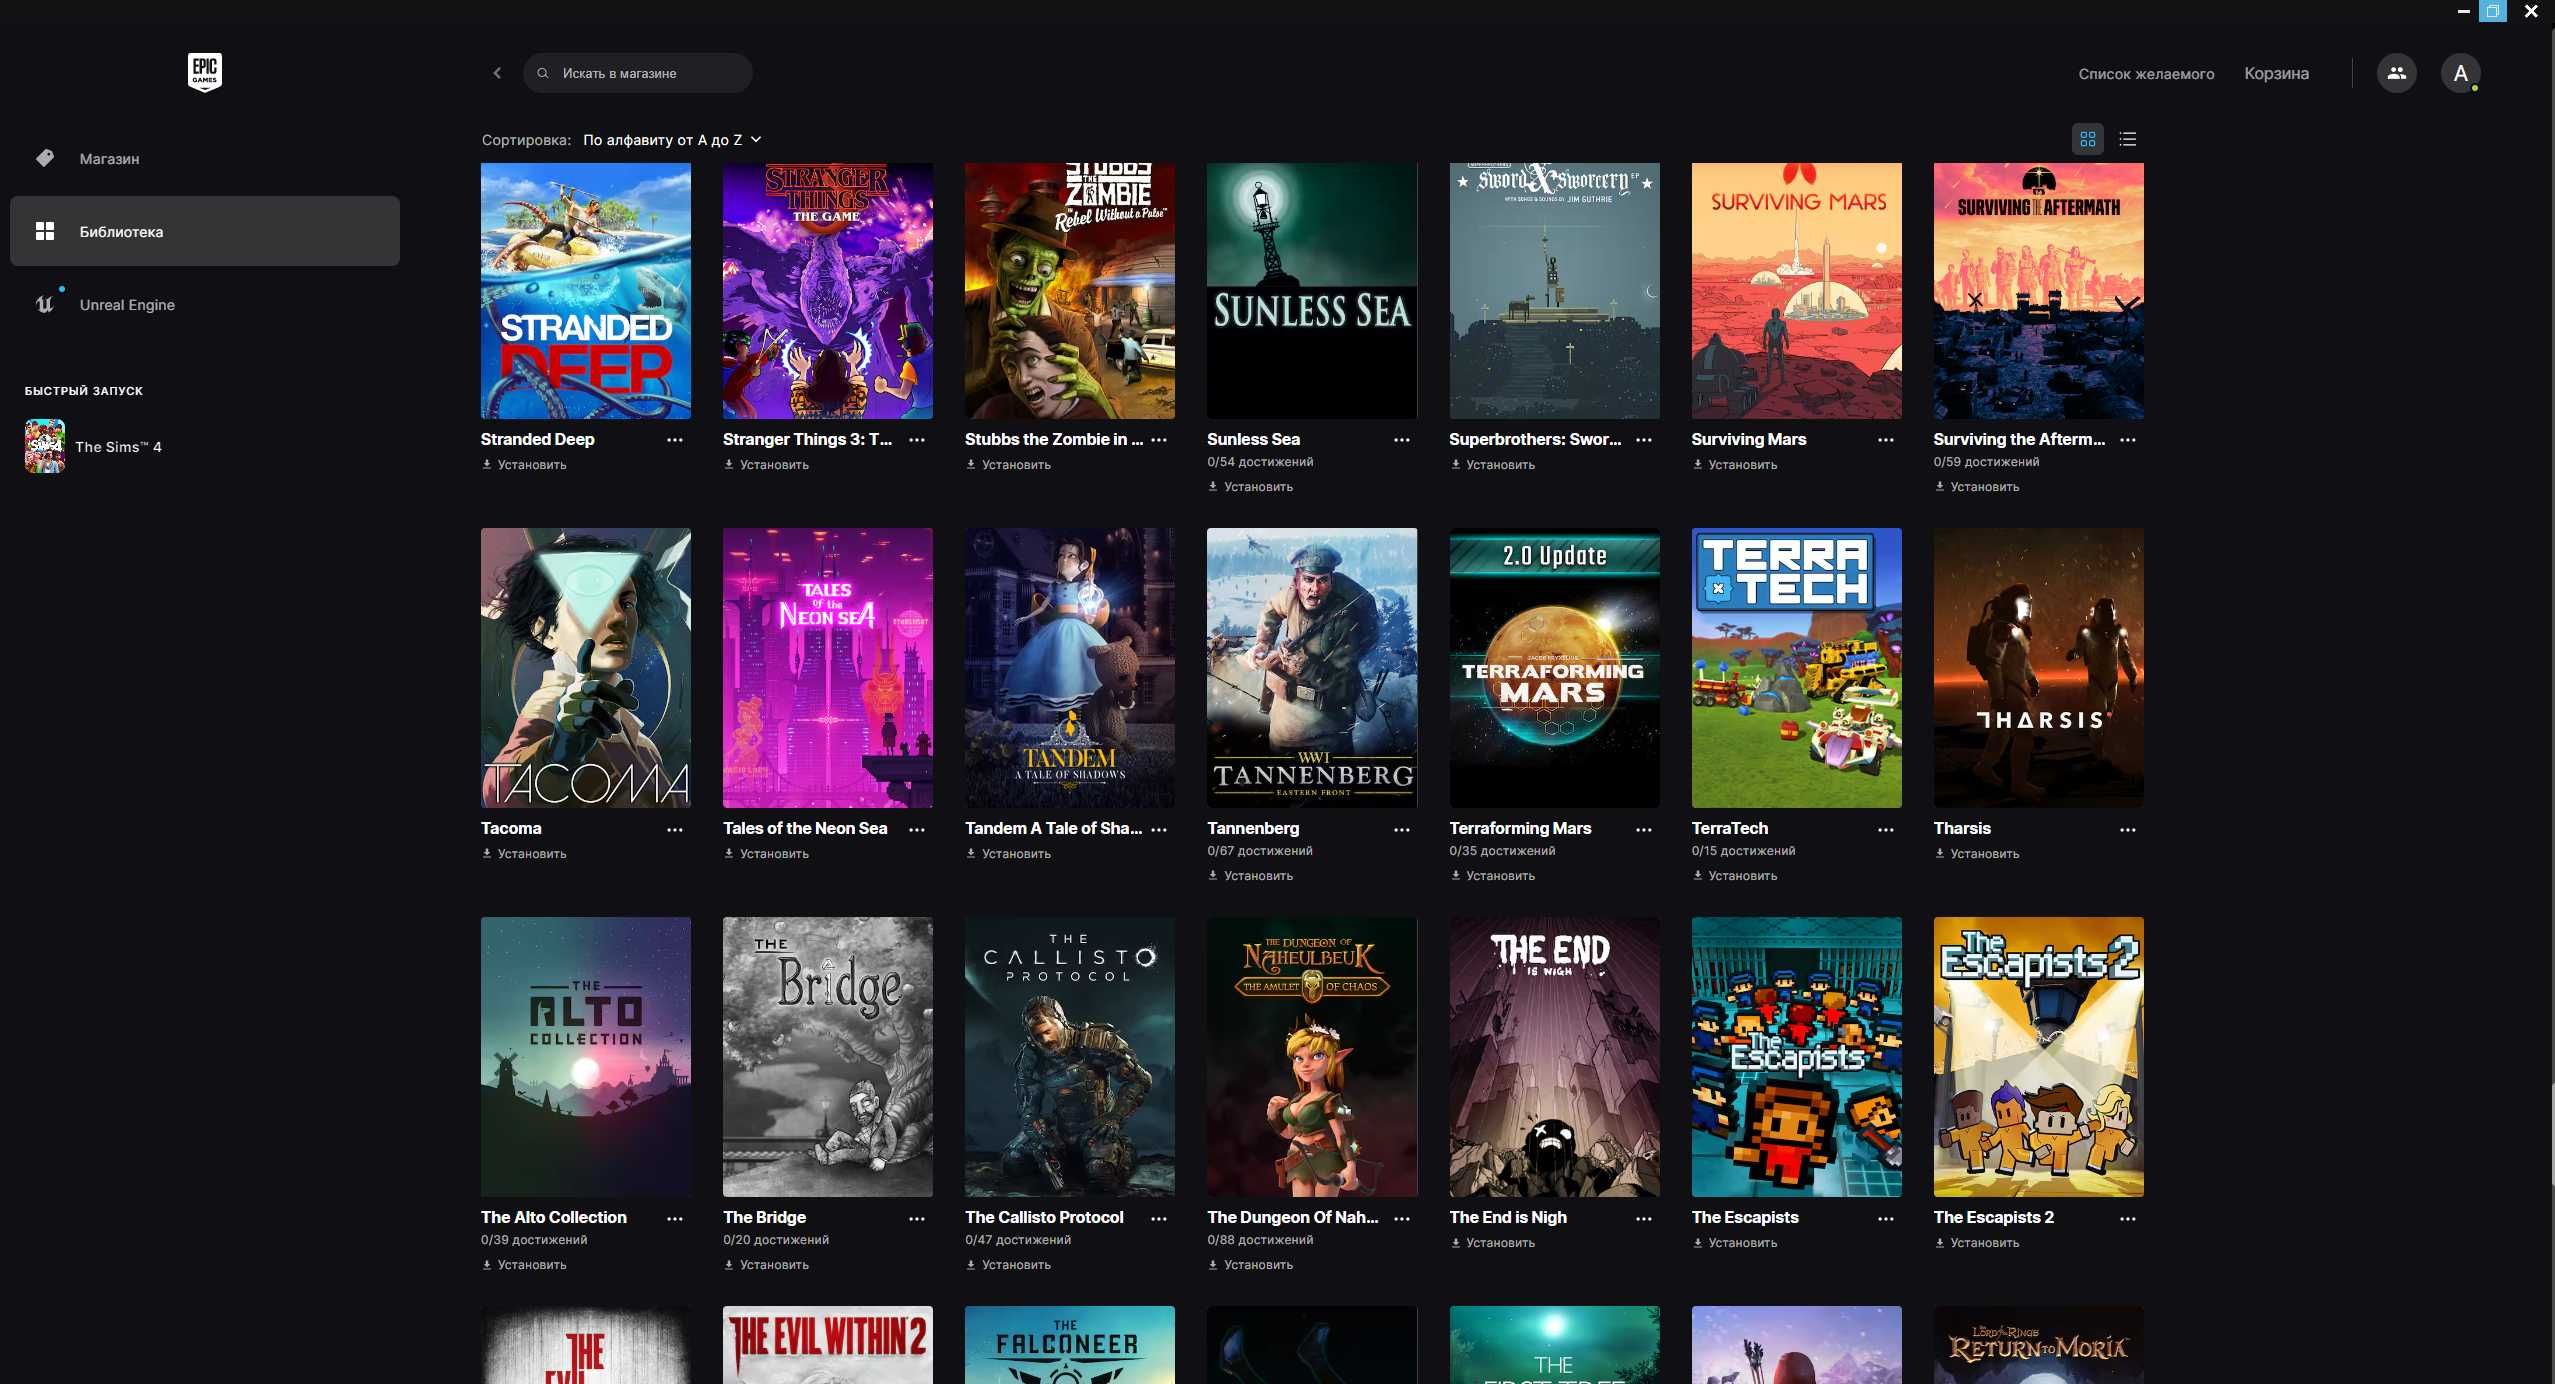
Task: Open Sunless Sea cover thumbnail
Action: (x=1312, y=291)
